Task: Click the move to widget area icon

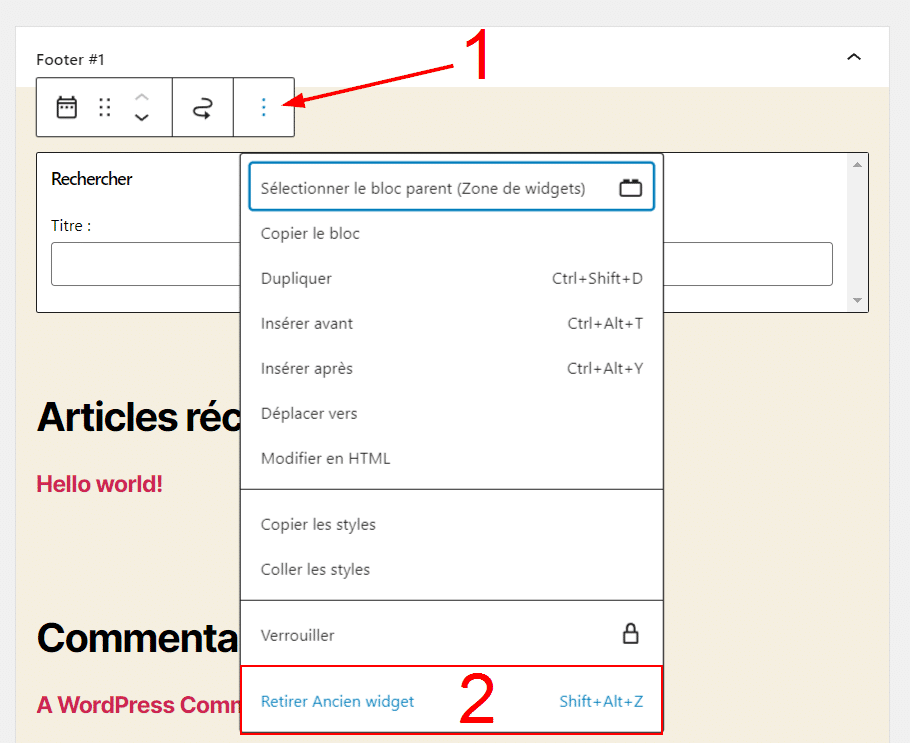Action: tap(202, 108)
